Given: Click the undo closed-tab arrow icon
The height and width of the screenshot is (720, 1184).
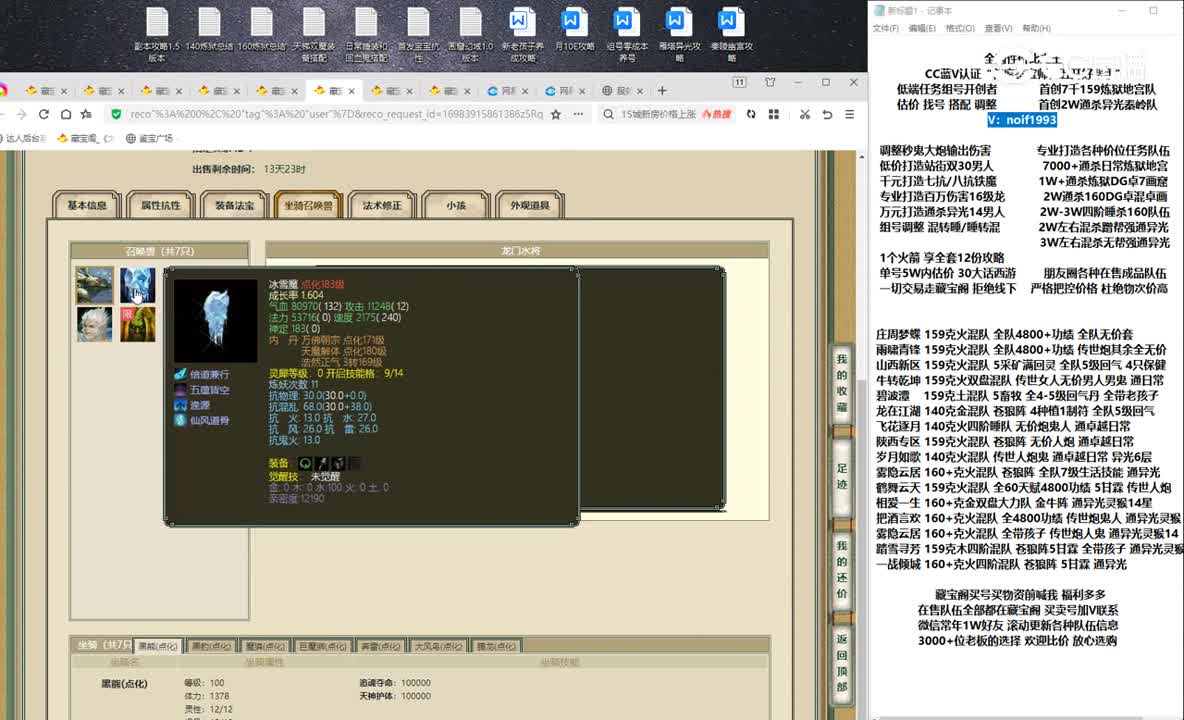Looking at the screenshot, I should pos(828,114).
